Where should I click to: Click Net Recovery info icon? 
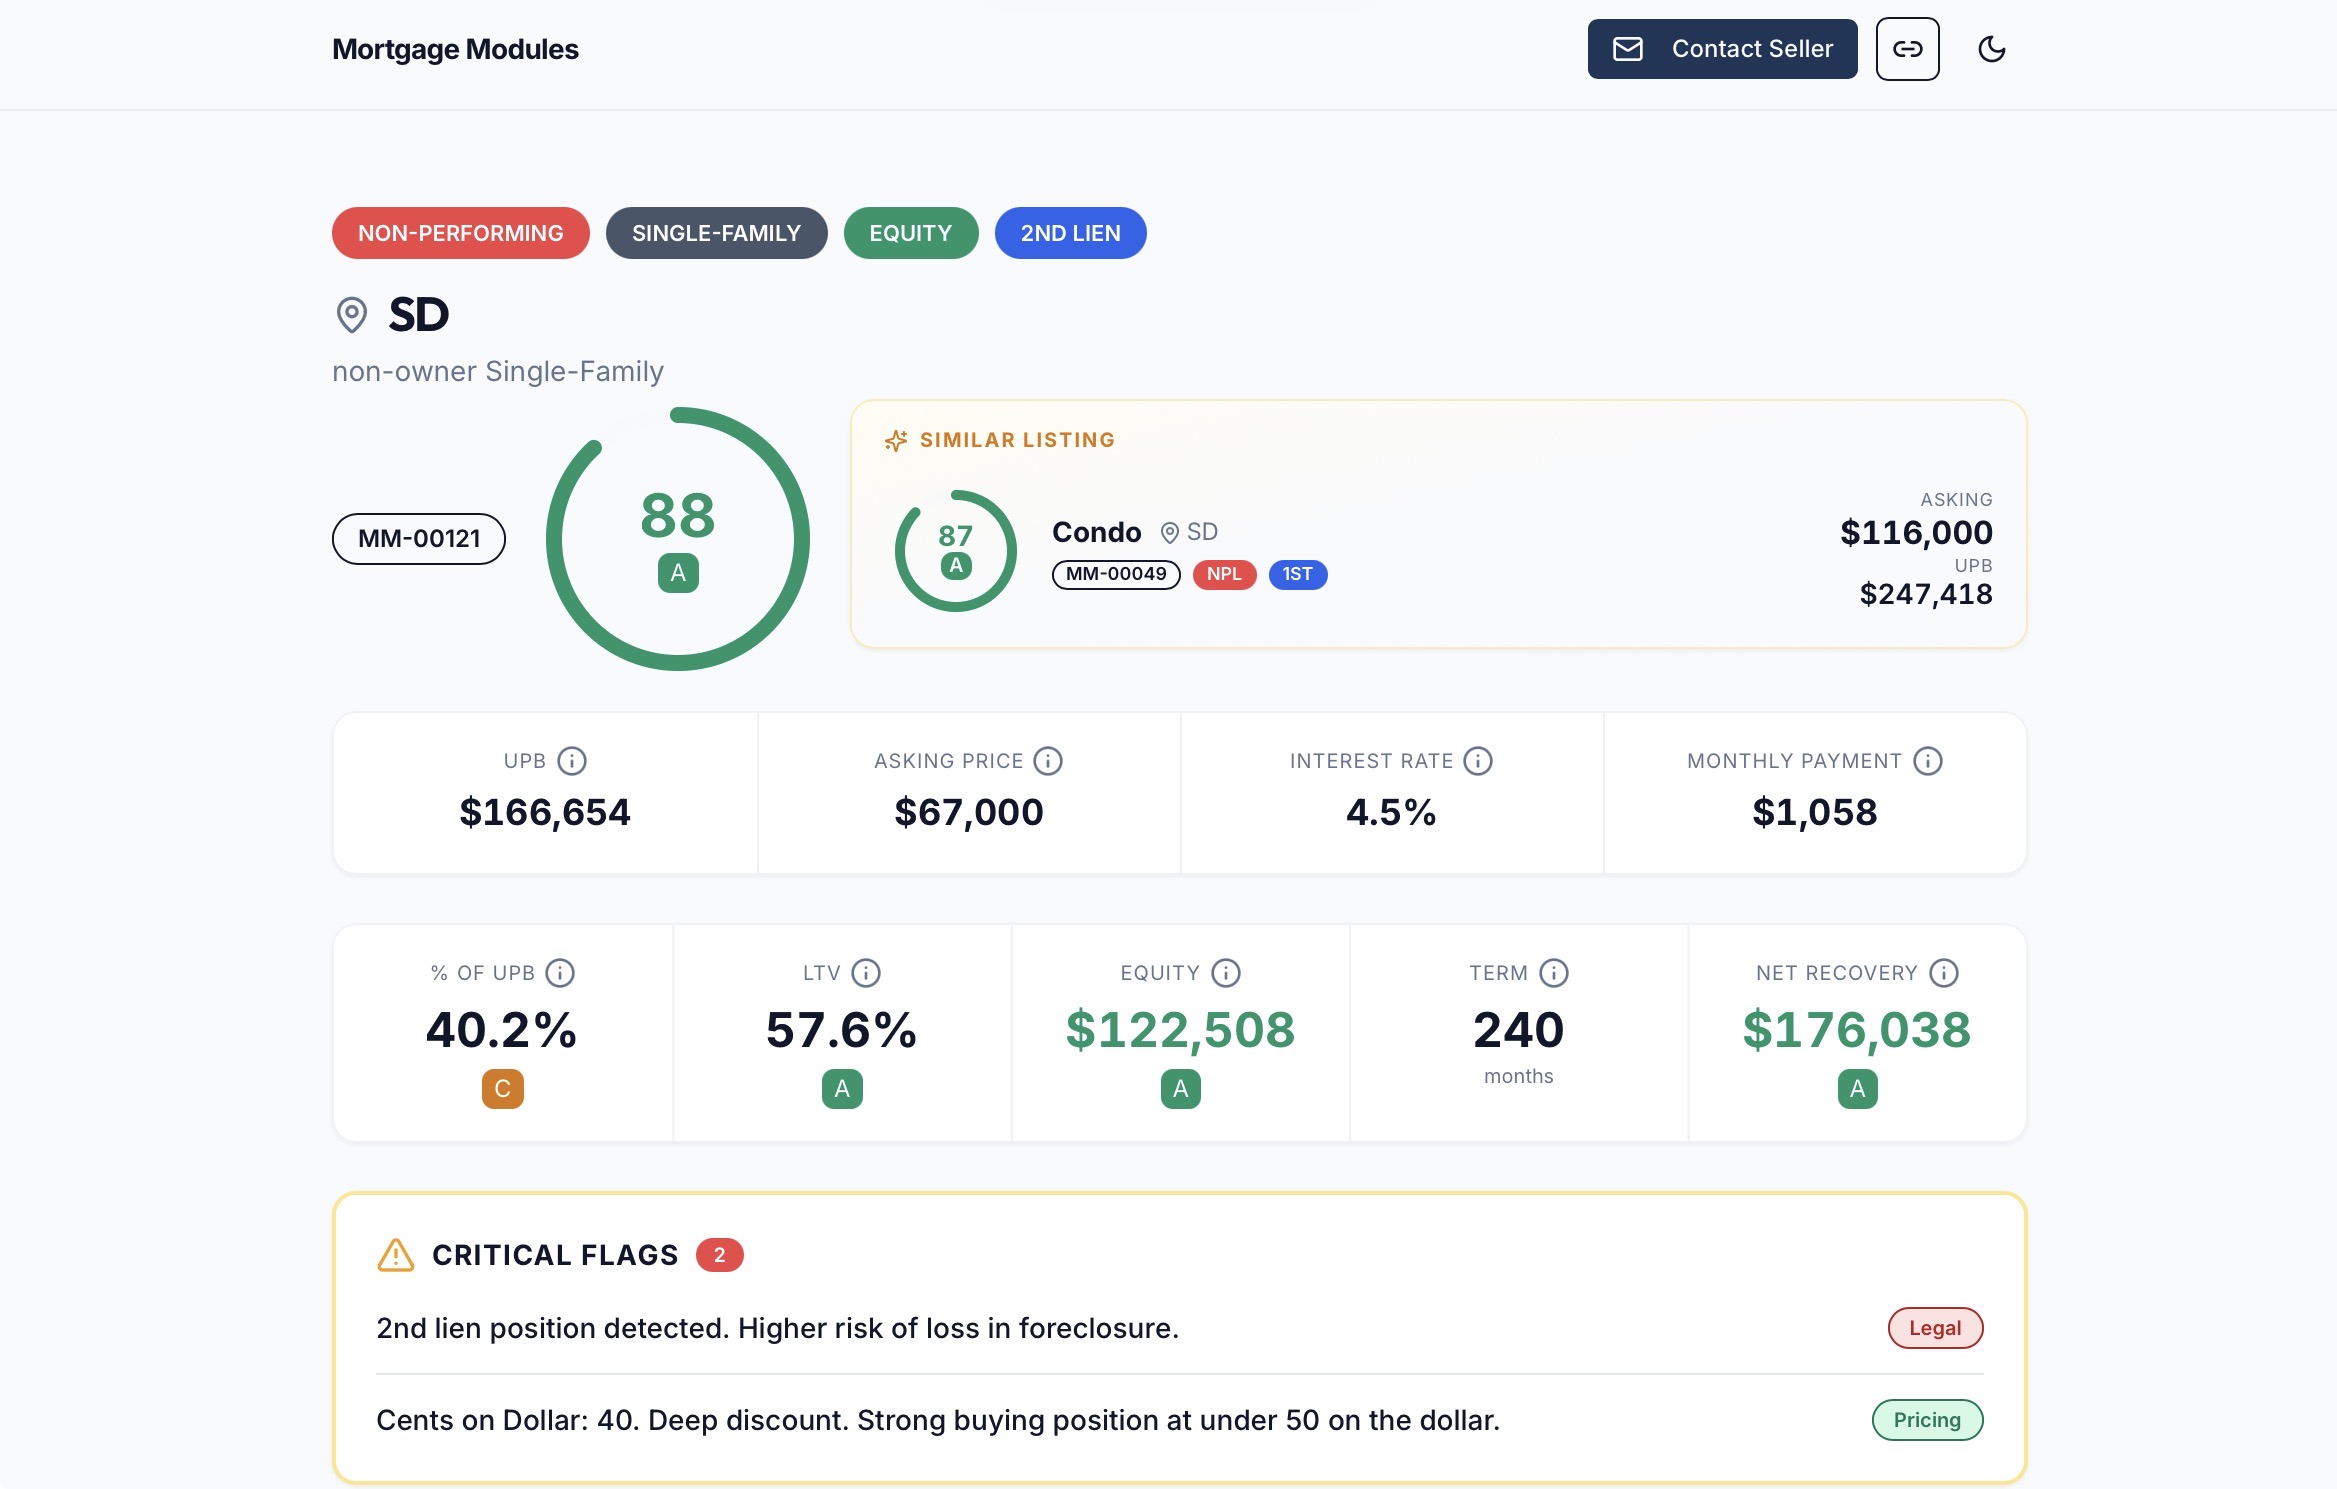click(1944, 973)
